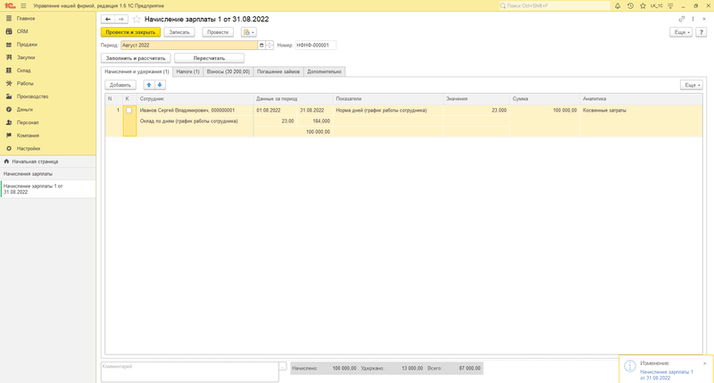Viewport: 714px width, 383px height.
Task: Move row down with blue arrow
Action: (x=160, y=85)
